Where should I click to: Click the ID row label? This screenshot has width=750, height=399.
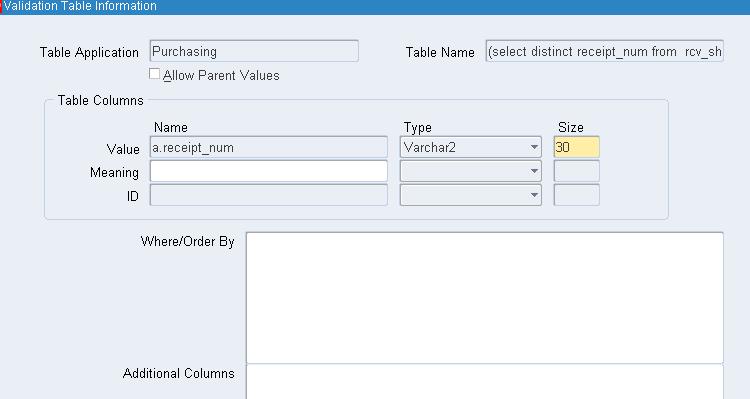coord(132,196)
